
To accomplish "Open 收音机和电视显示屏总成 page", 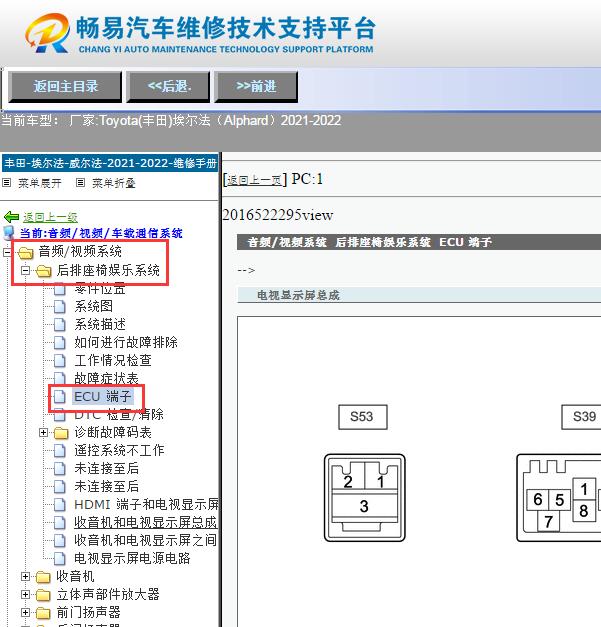I will [146, 523].
